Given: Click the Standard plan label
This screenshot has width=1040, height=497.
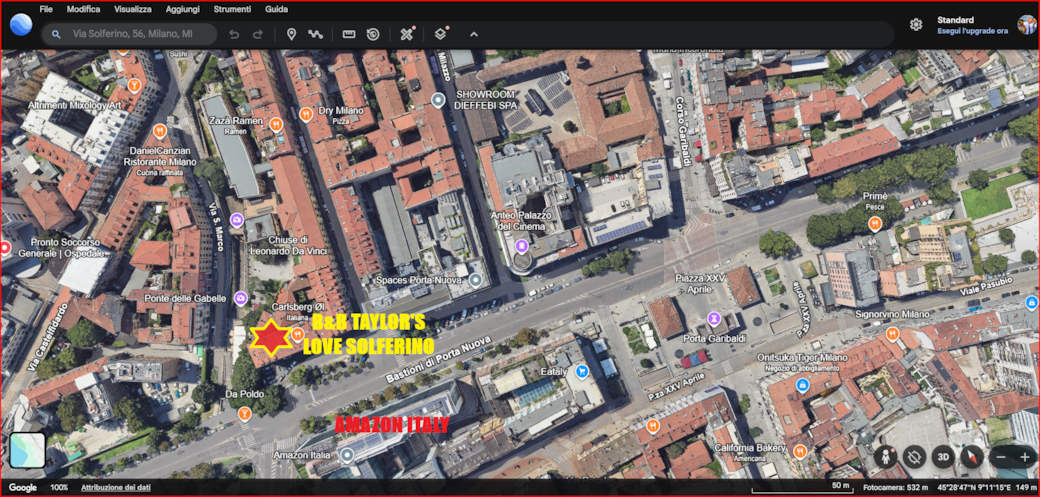Looking at the screenshot, I should (955, 20).
